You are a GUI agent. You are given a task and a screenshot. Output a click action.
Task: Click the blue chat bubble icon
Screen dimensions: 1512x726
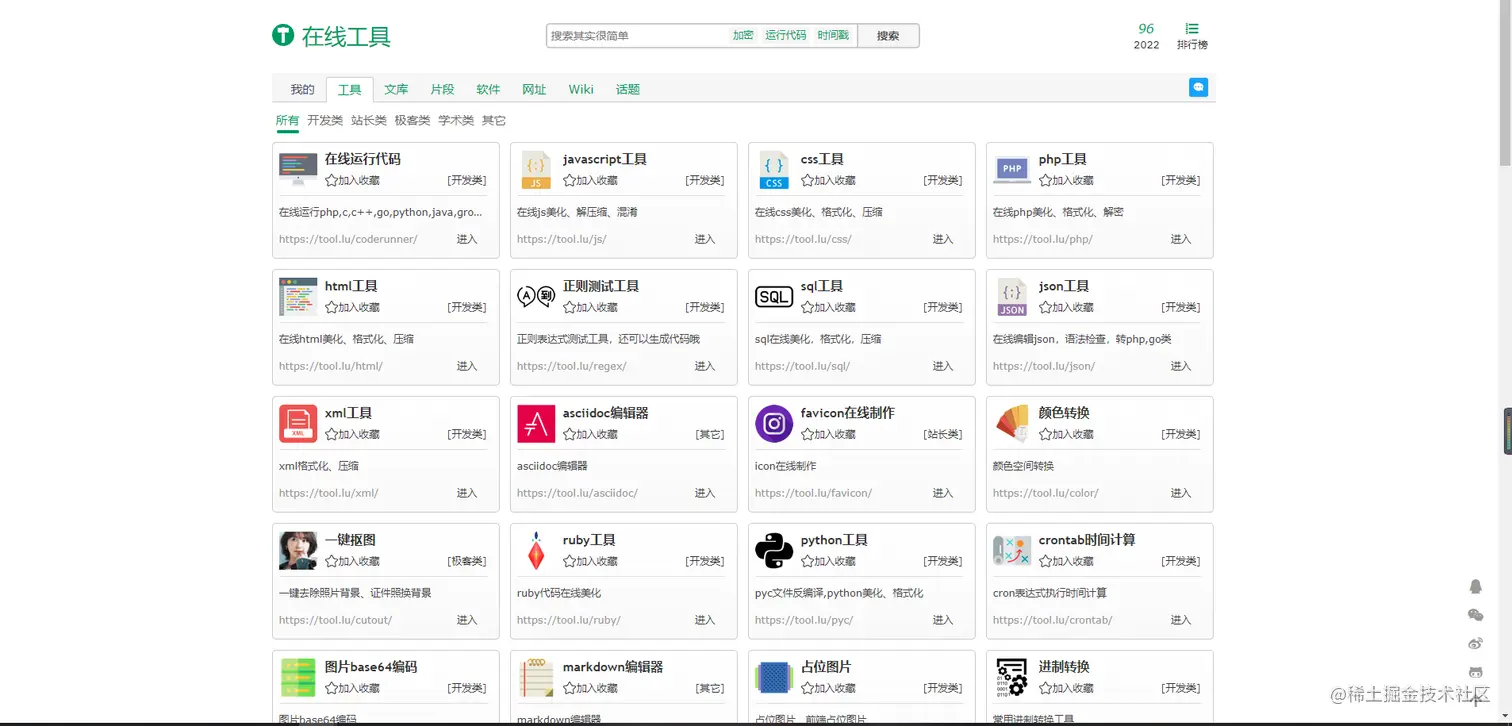tap(1198, 88)
